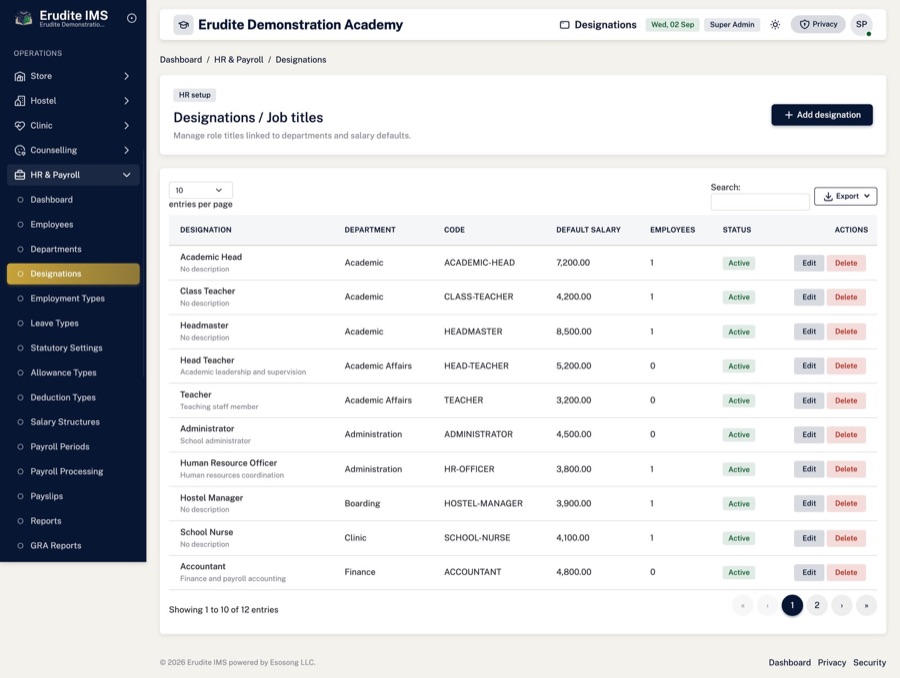Screen dimensions: 900x678
Task: Open Payroll Processing in sidebar
Action: click(73, 471)
